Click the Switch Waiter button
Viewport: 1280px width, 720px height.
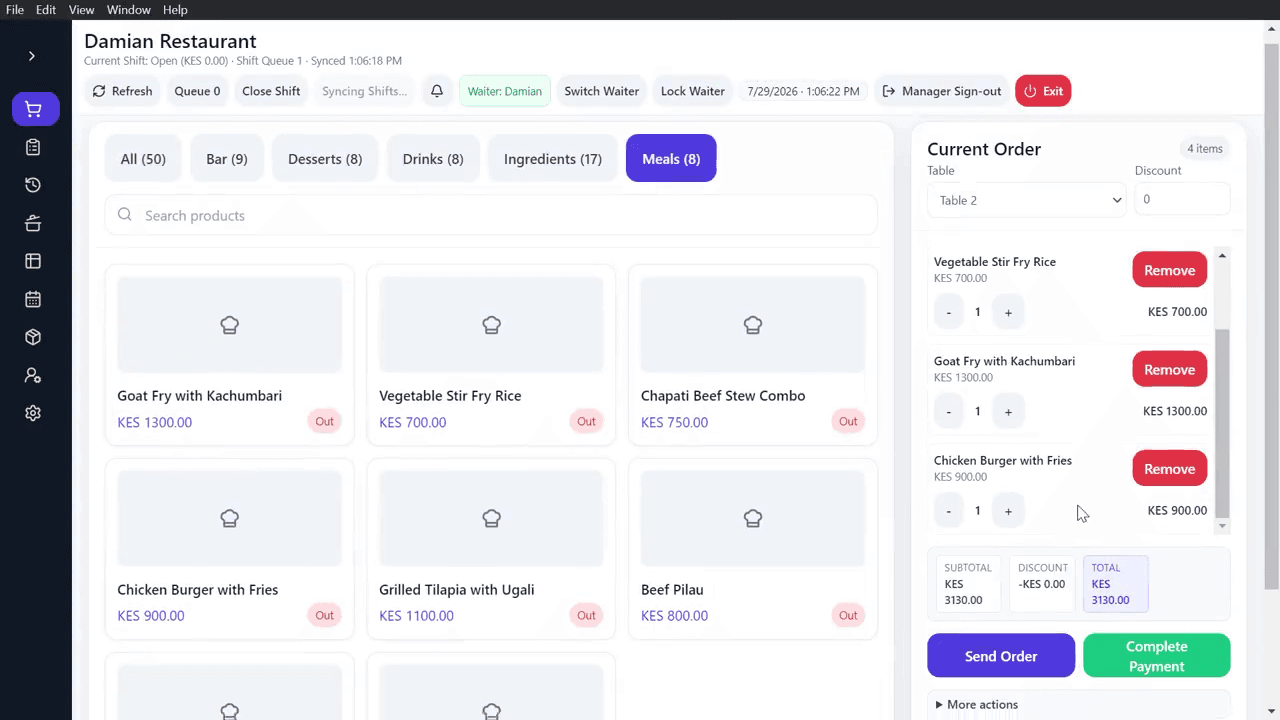point(601,91)
